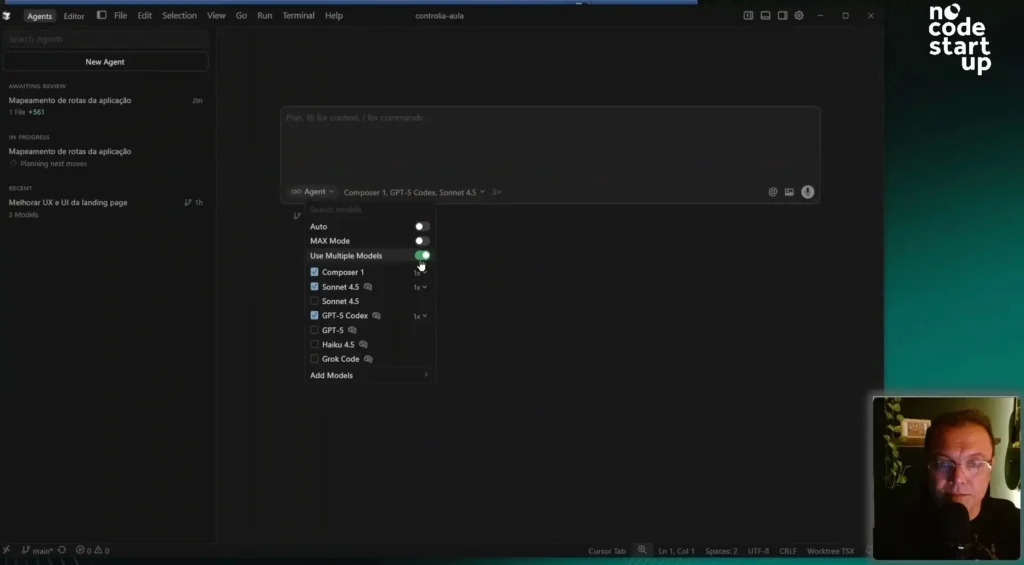Open settings via the gear icon
The height and width of the screenshot is (565, 1024).
(x=799, y=16)
